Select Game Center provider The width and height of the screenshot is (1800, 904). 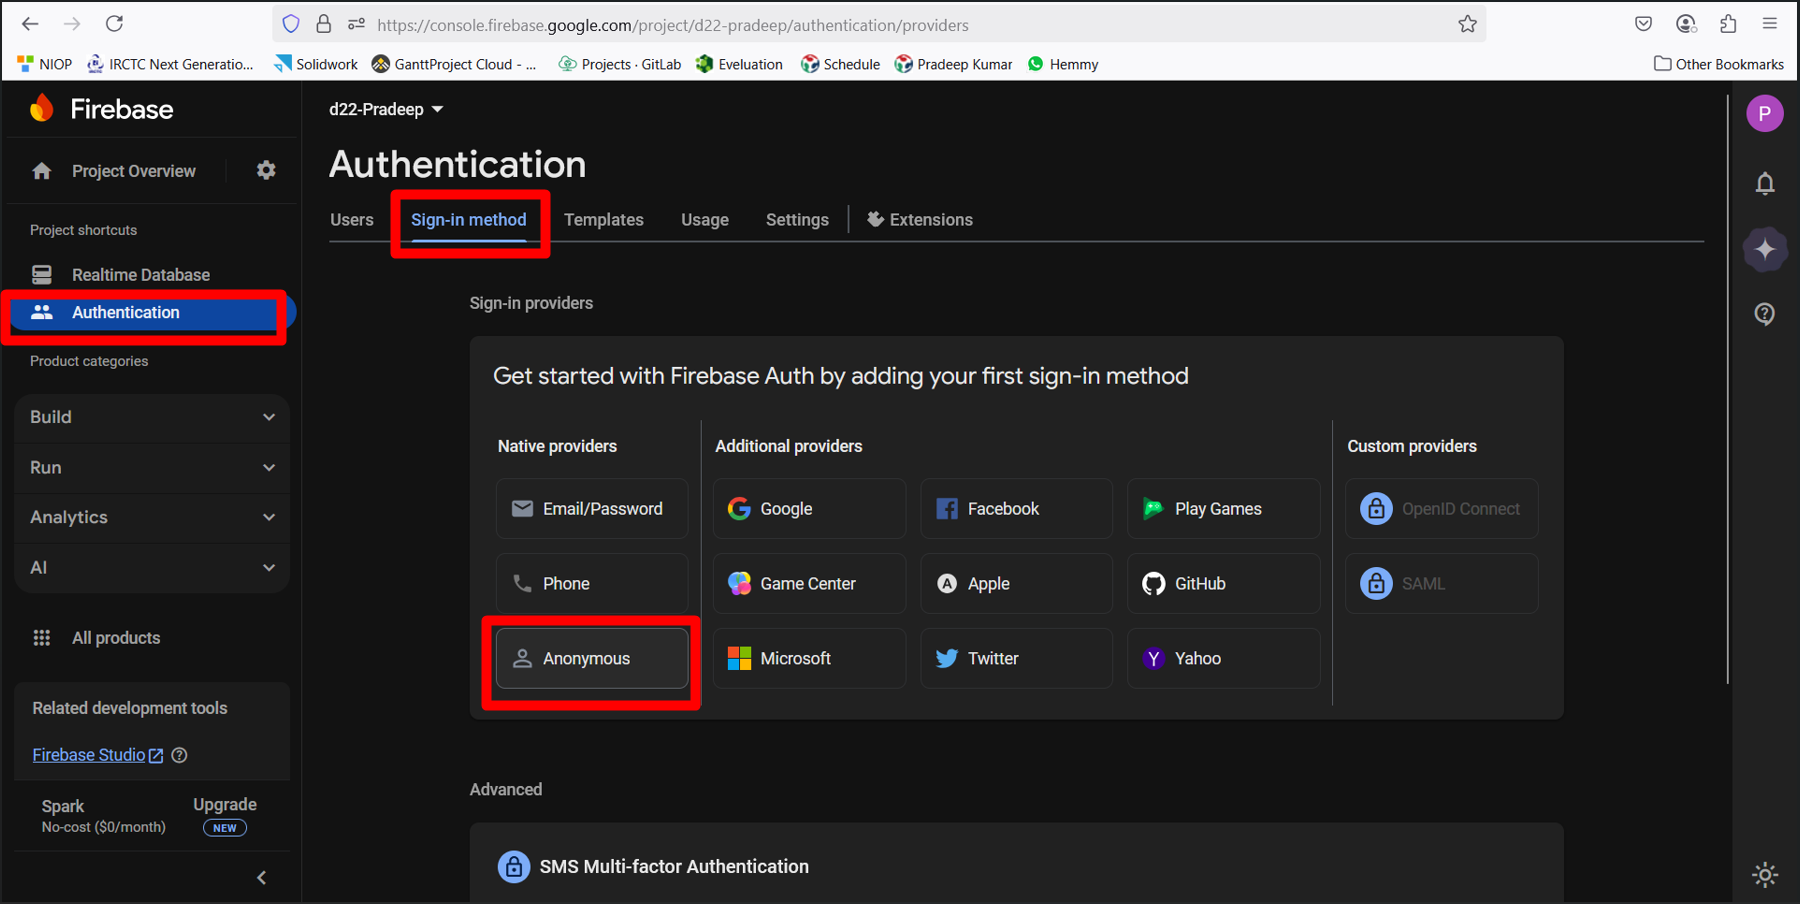pyautogui.click(x=809, y=583)
